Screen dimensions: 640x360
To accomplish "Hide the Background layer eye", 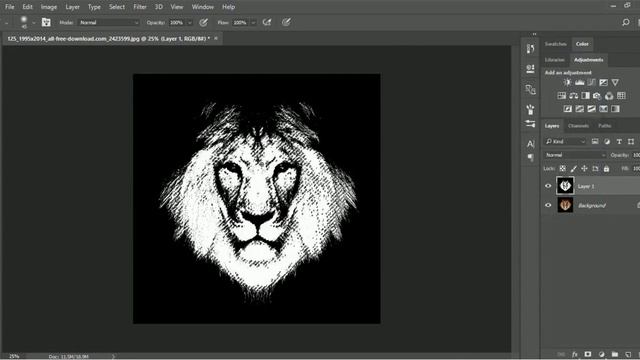I will click(x=548, y=205).
